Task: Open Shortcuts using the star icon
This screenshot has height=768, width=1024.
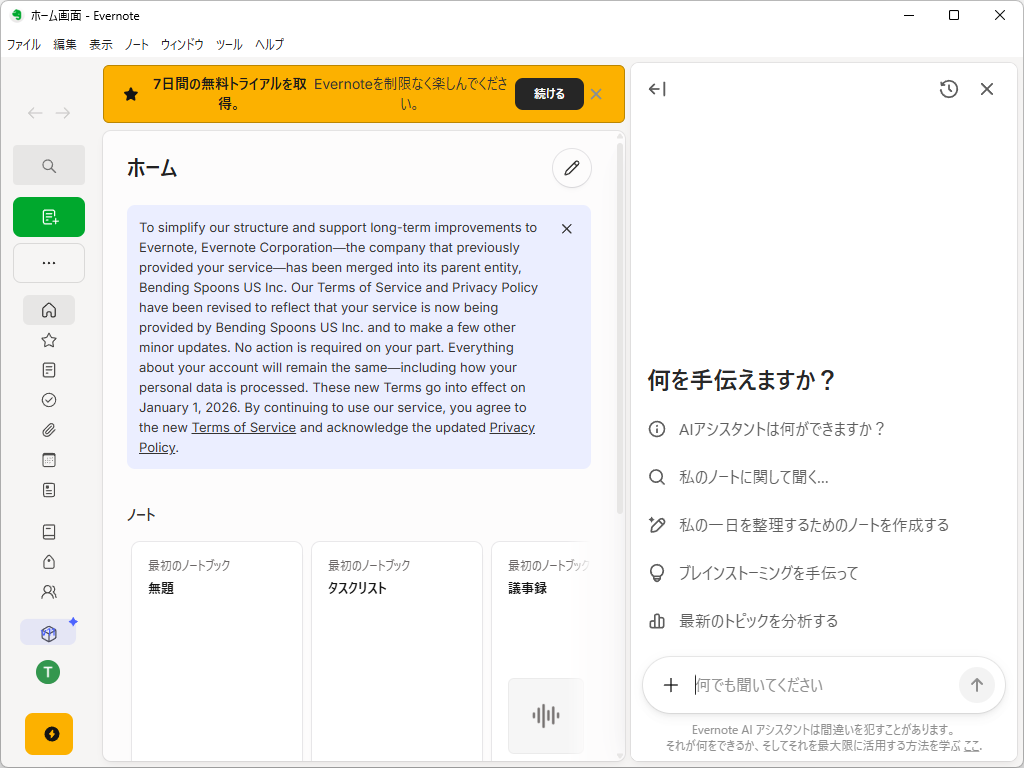Action: point(48,340)
